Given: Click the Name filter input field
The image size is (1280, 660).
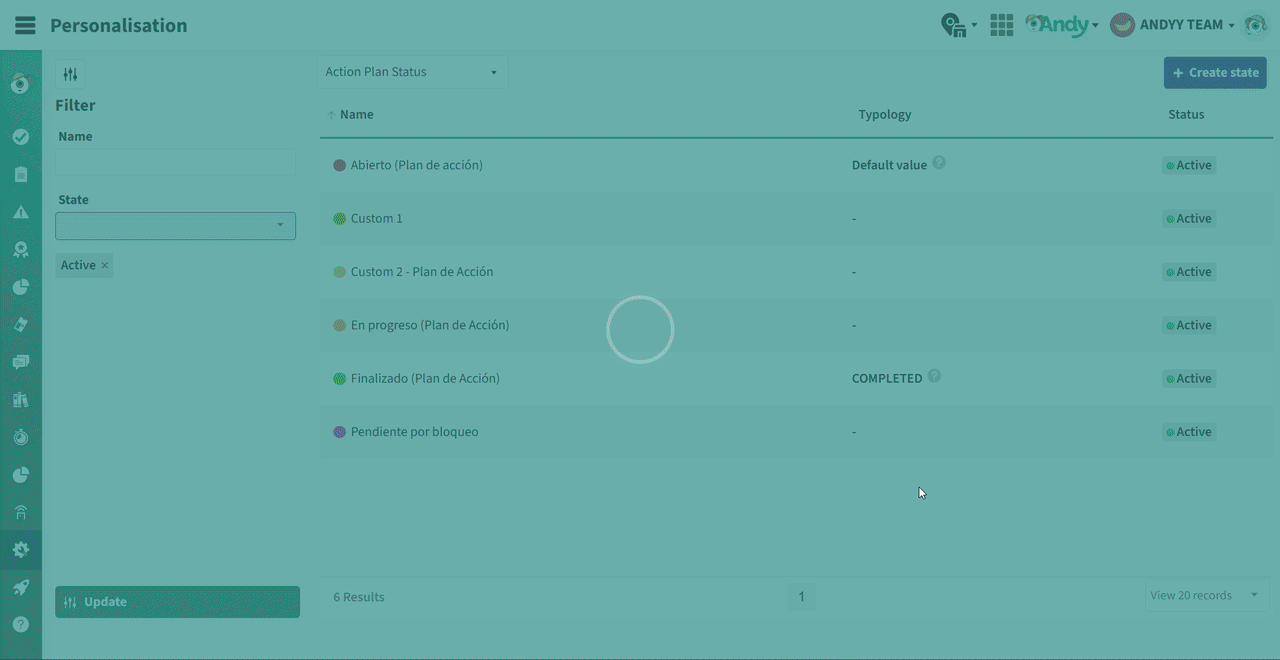Looking at the screenshot, I should coord(175,162).
